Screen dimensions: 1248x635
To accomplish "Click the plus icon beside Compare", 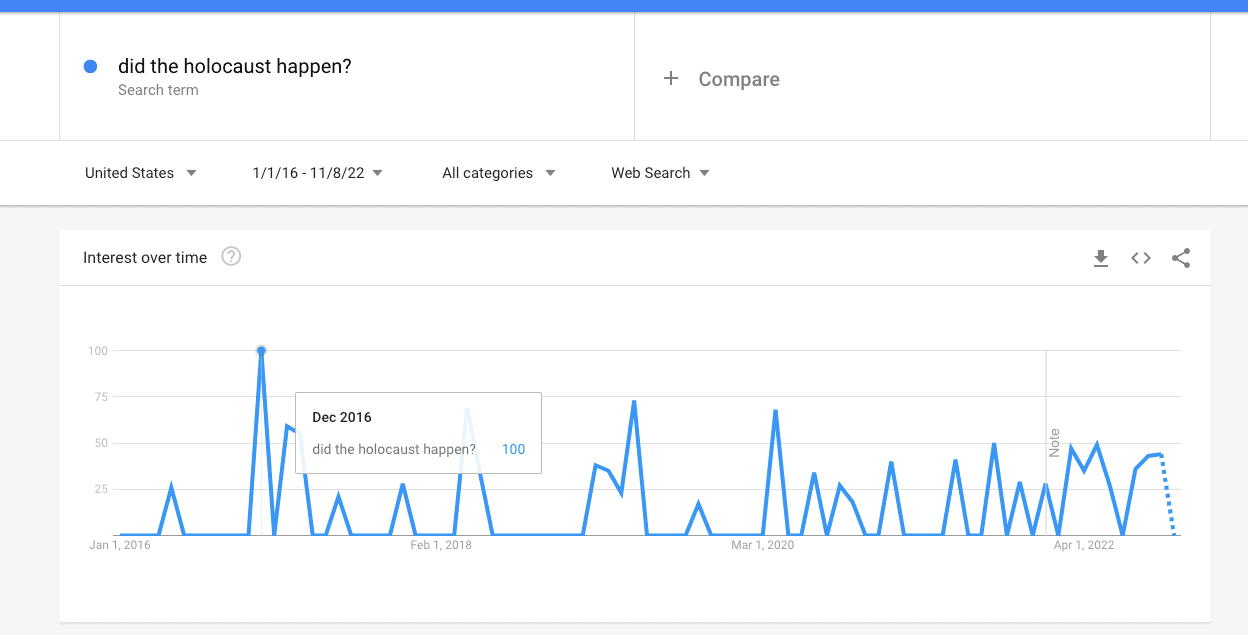I will (x=671, y=79).
